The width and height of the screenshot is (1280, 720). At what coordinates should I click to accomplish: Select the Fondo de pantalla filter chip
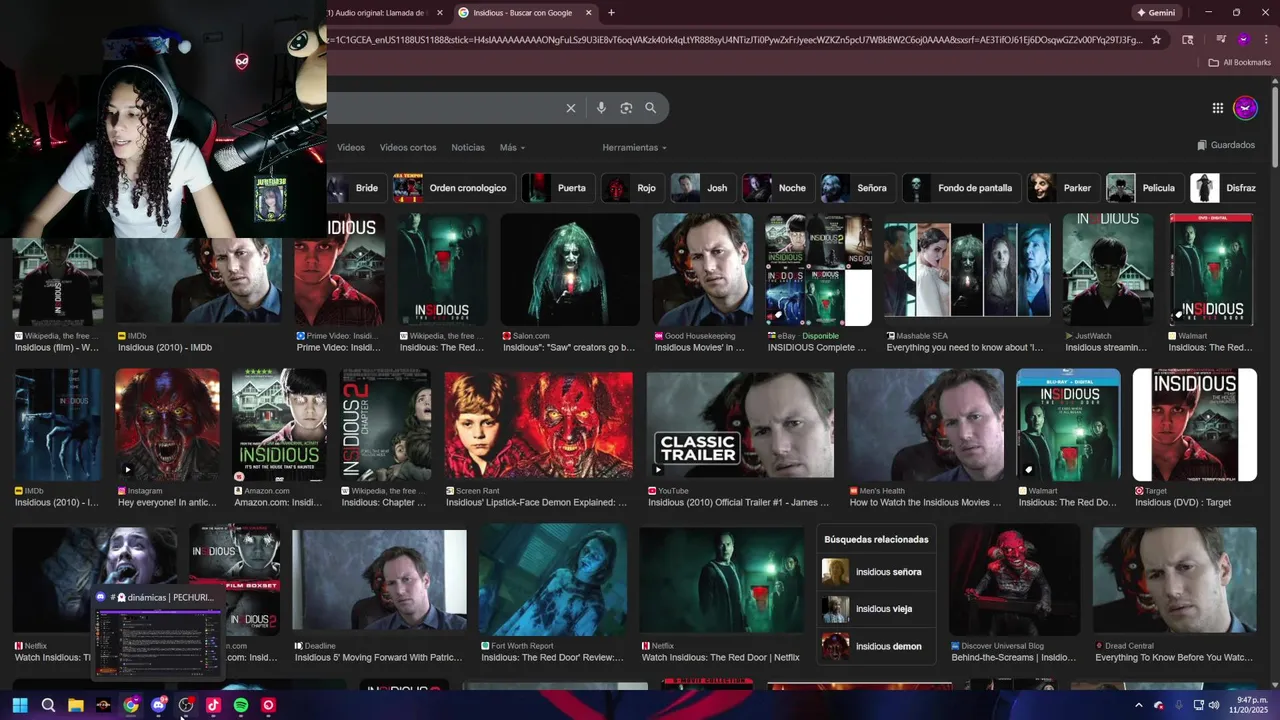point(960,188)
